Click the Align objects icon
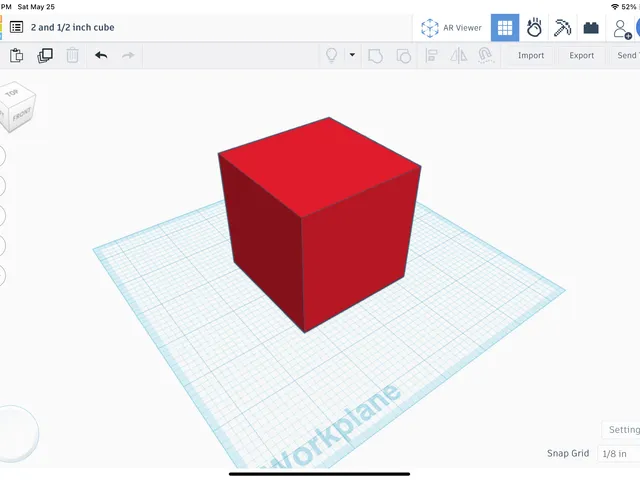 [431, 56]
